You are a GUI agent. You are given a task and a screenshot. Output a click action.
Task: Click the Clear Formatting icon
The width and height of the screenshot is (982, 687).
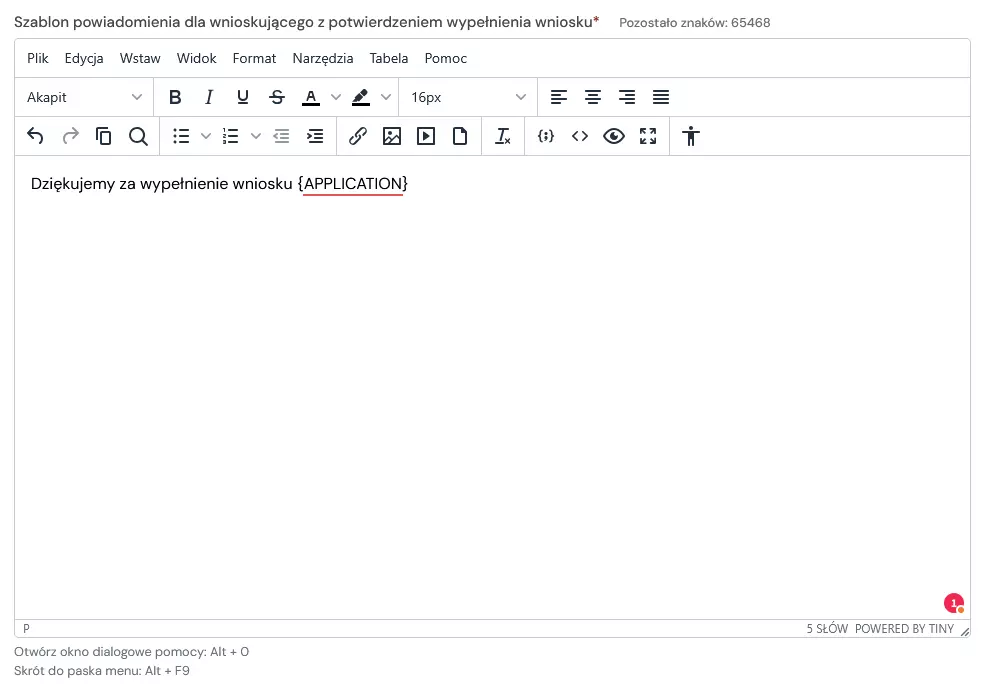pos(503,136)
